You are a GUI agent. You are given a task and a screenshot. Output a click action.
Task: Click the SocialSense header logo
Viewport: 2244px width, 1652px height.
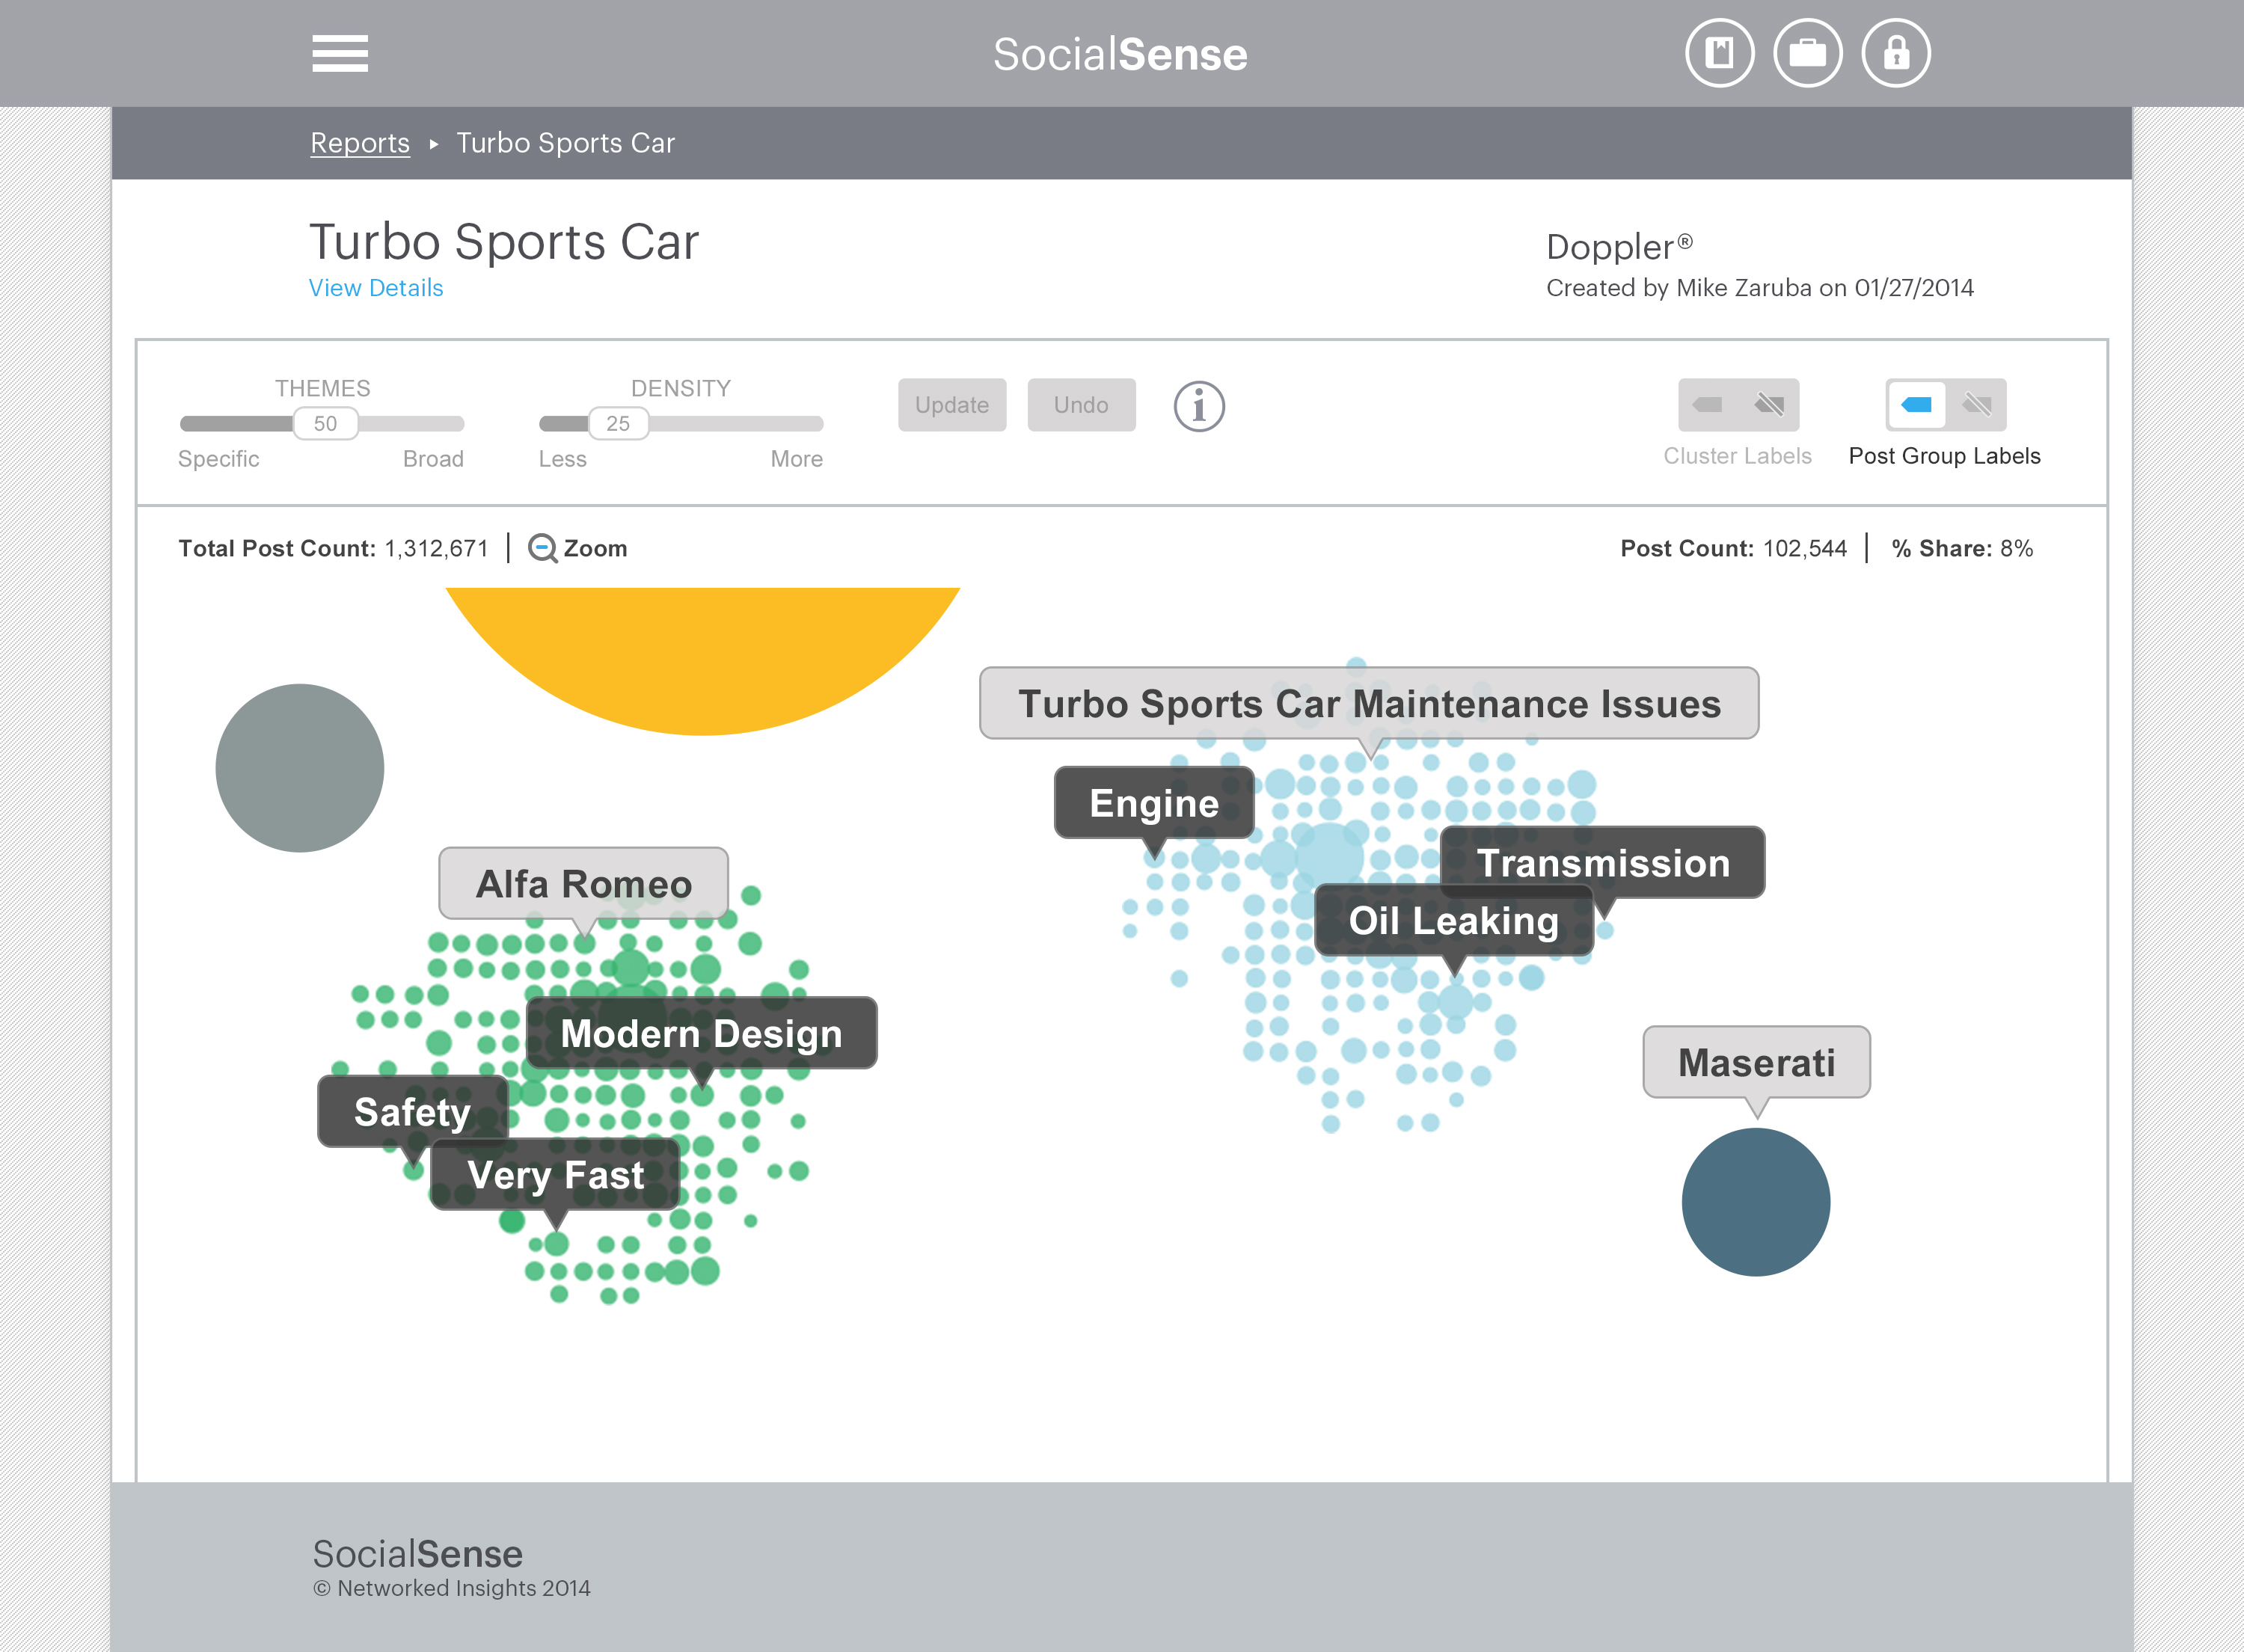(x=1120, y=54)
